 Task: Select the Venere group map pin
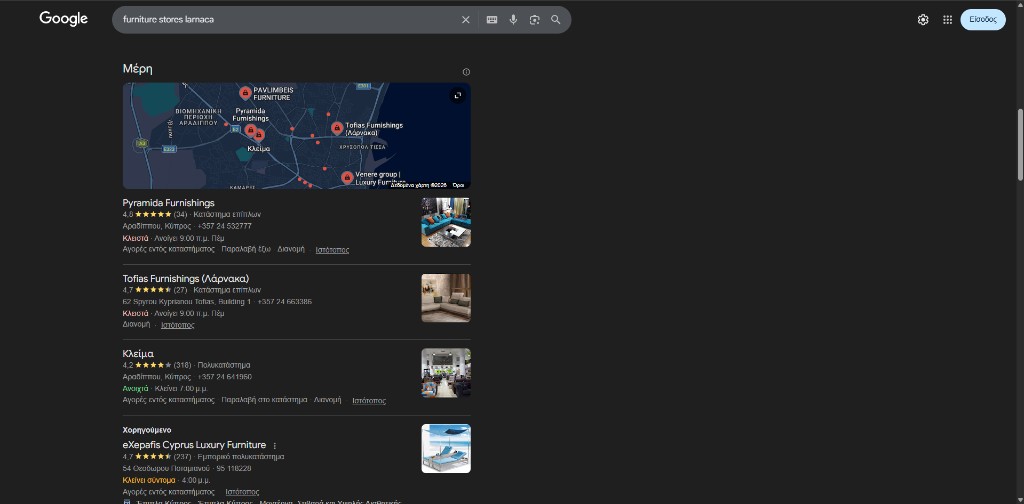tap(347, 178)
